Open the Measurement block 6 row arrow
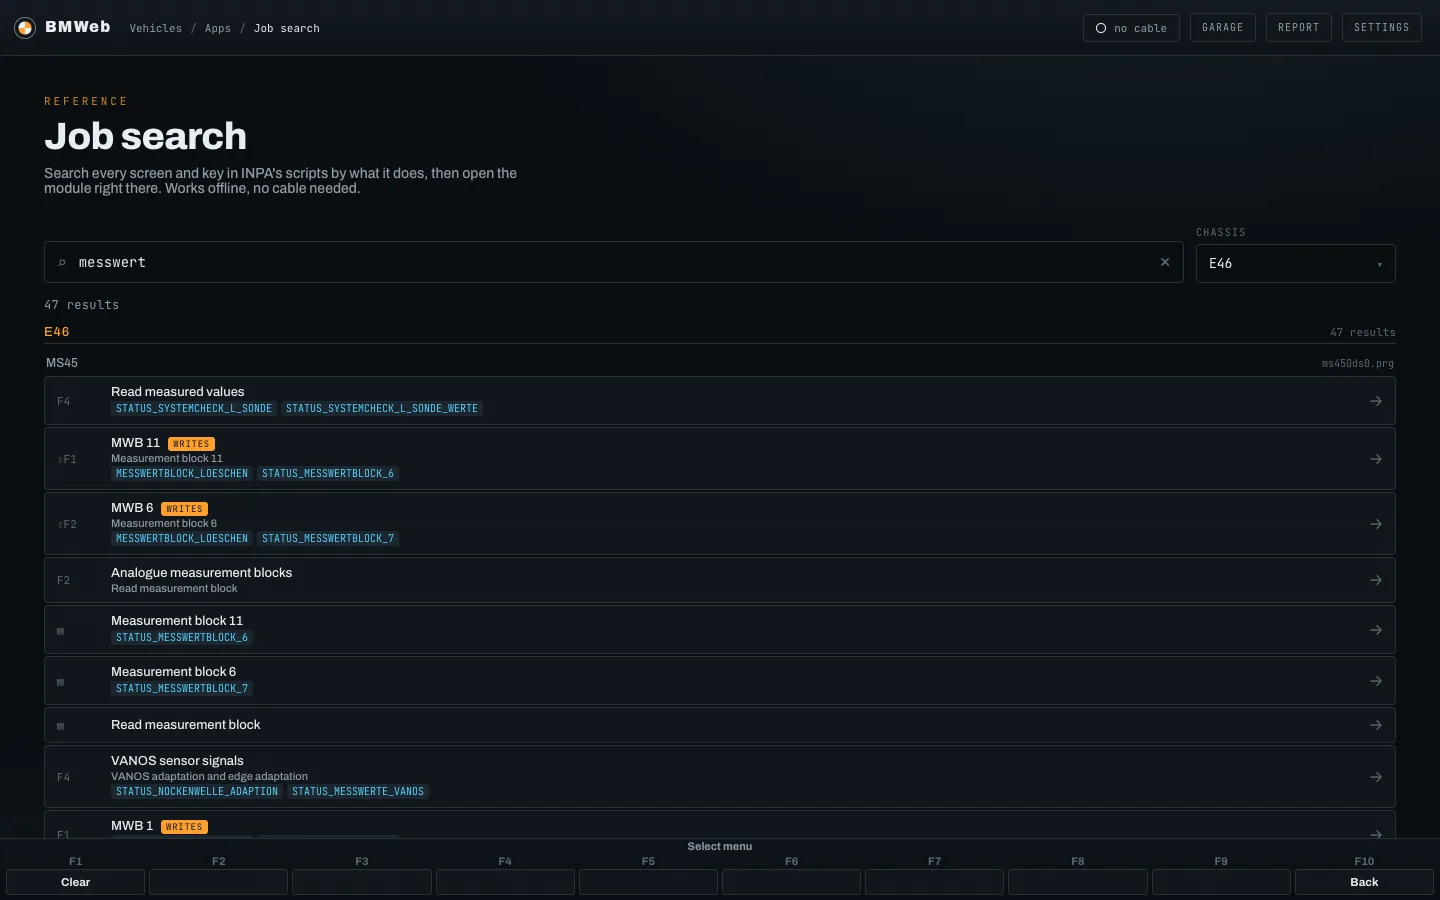This screenshot has width=1440, height=900. [x=1376, y=681]
